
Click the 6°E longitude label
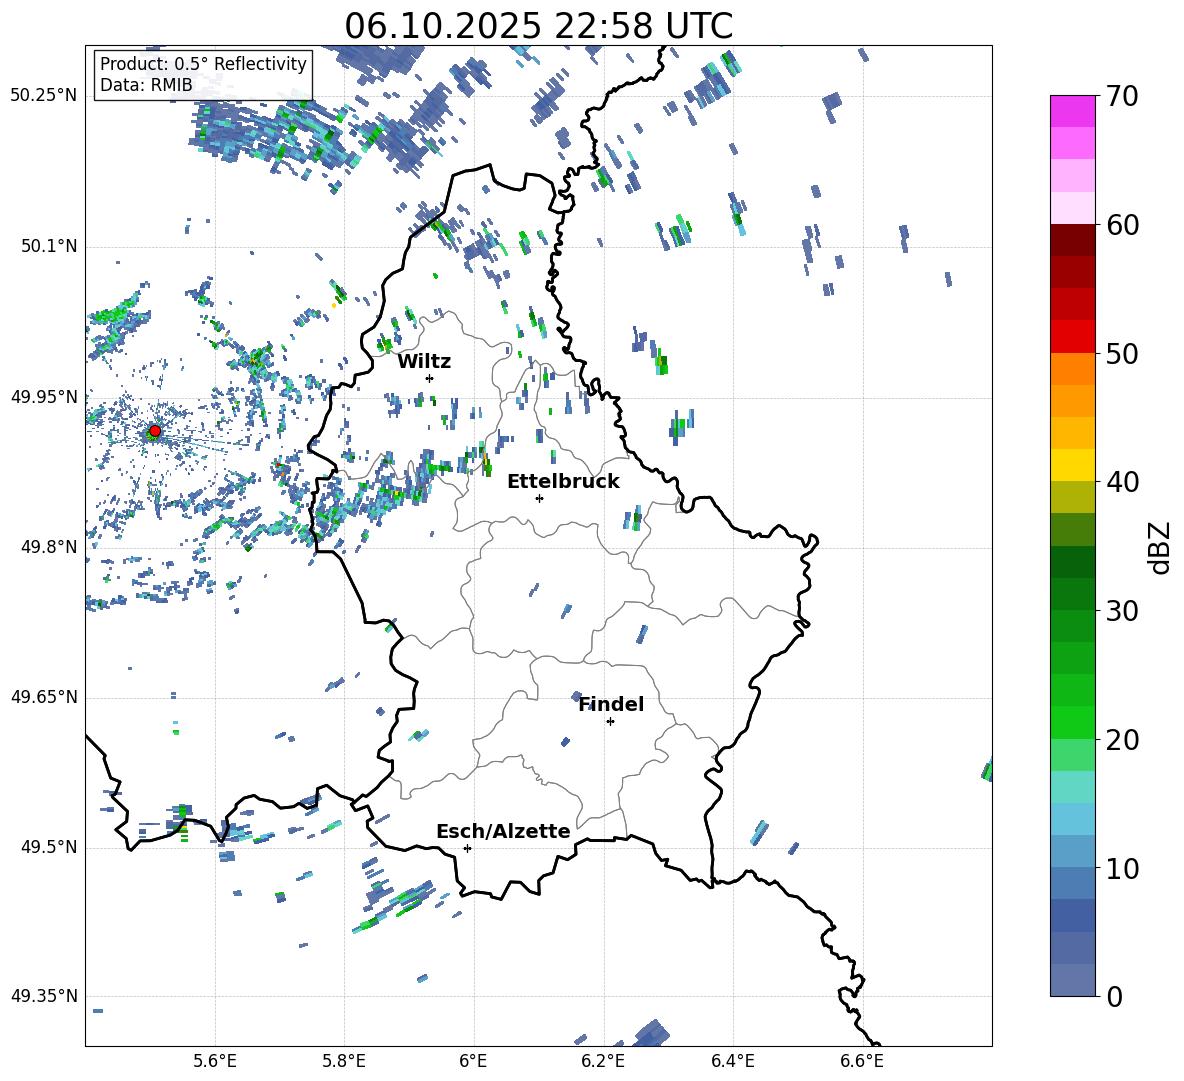coord(473,1061)
